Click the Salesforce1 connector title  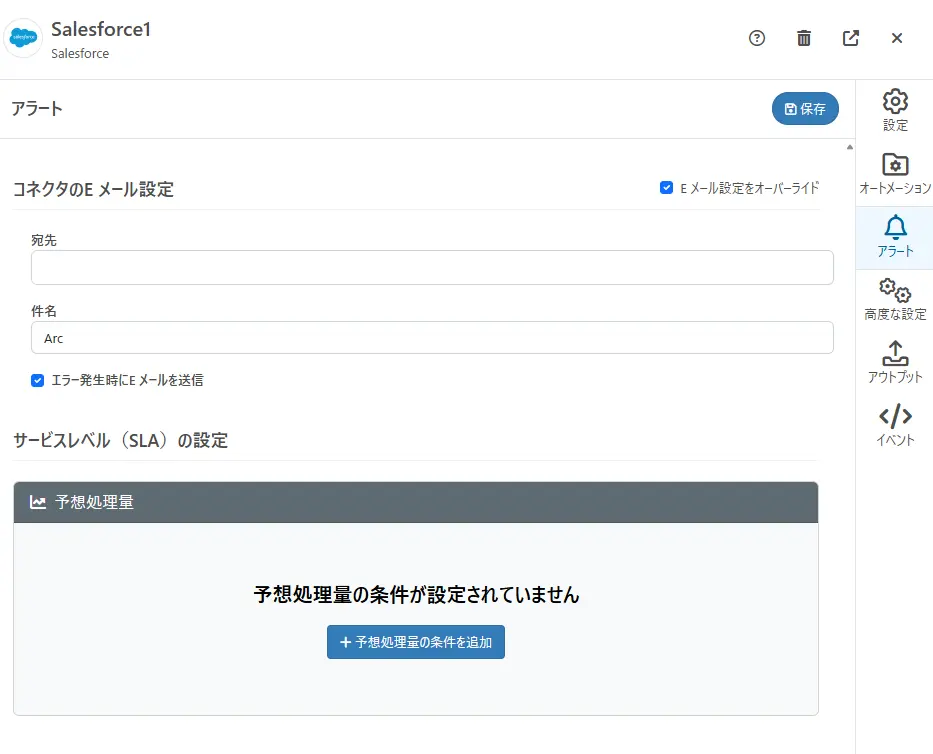pyautogui.click(x=101, y=29)
